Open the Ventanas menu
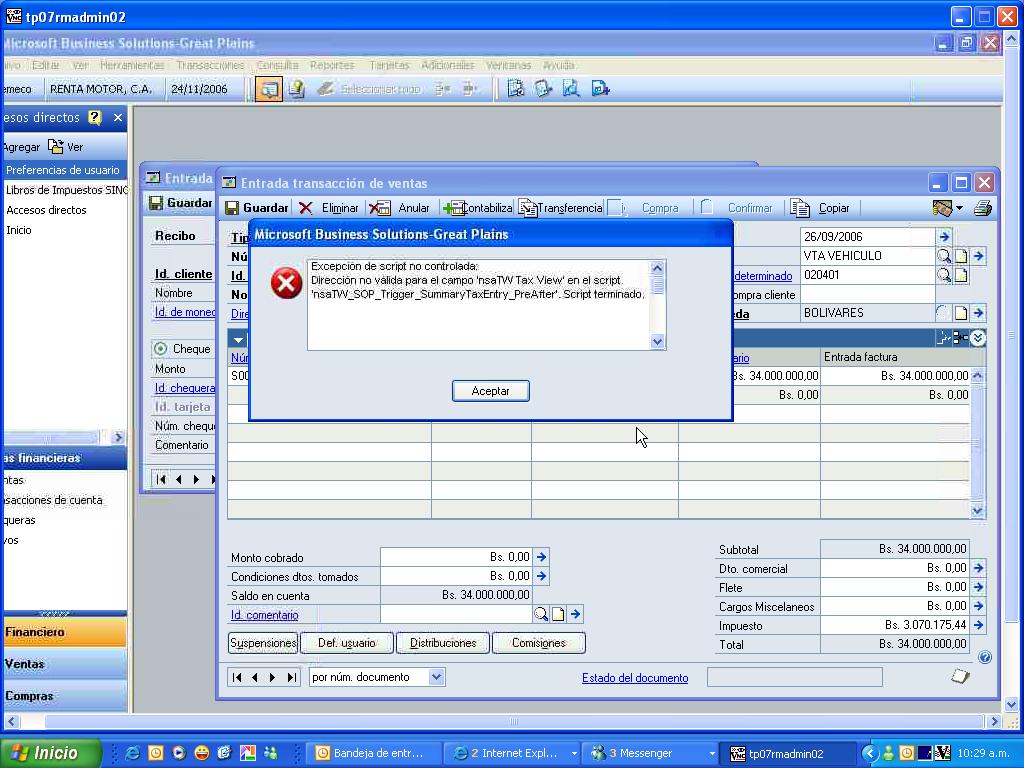This screenshot has height=768, width=1024. (x=508, y=65)
